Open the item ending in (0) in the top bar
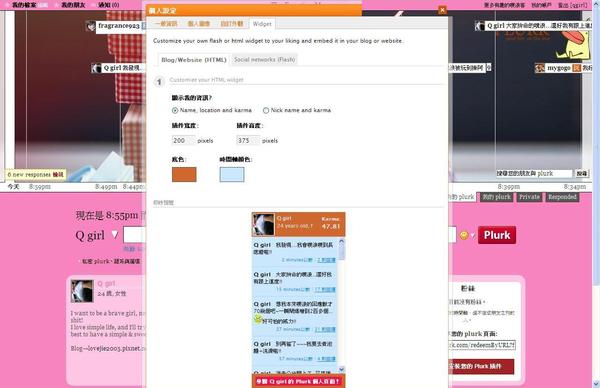 click(109, 5)
